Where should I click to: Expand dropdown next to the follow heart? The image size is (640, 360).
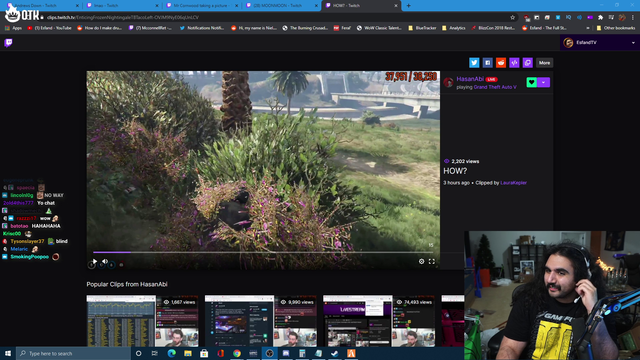click(x=544, y=82)
